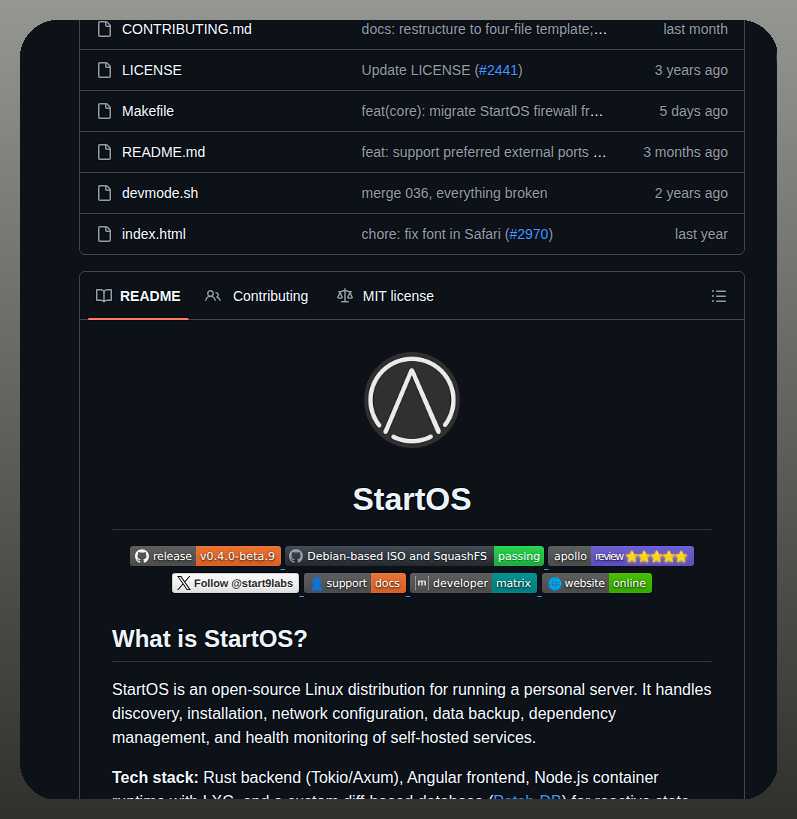The height and width of the screenshot is (819, 797).
Task: Open pull request #2970 link
Action: (529, 234)
